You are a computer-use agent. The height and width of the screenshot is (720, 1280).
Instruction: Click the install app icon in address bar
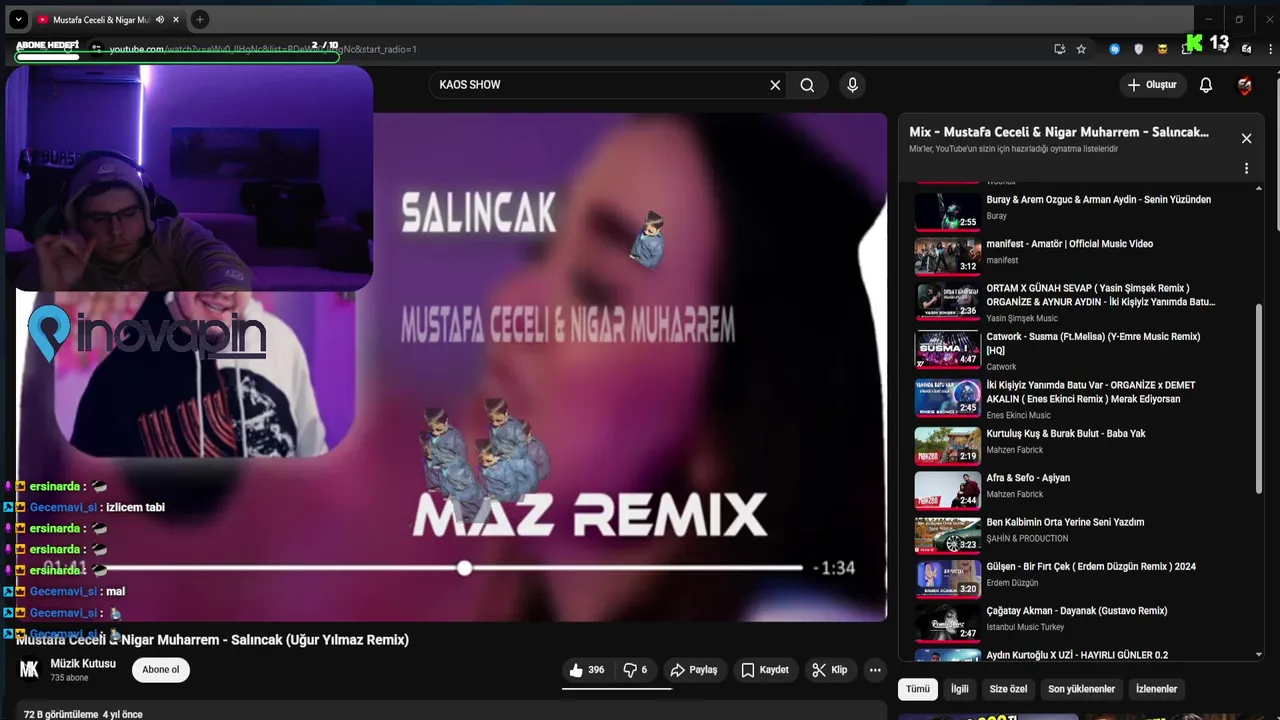[x=1060, y=49]
